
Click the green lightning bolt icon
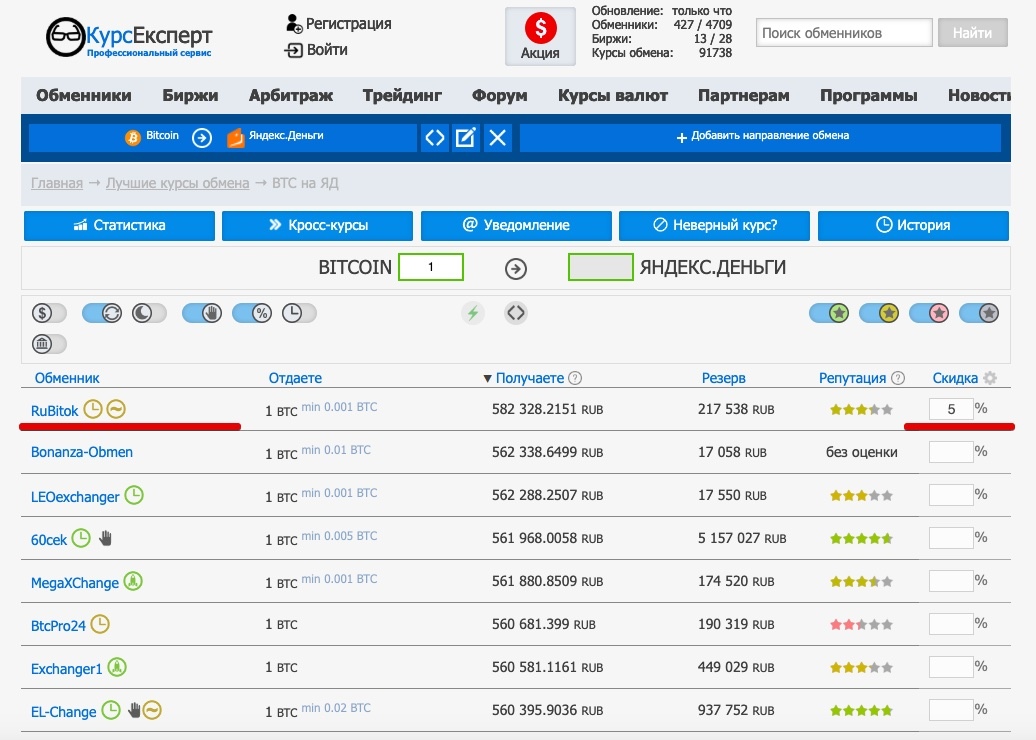pyautogui.click(x=472, y=313)
